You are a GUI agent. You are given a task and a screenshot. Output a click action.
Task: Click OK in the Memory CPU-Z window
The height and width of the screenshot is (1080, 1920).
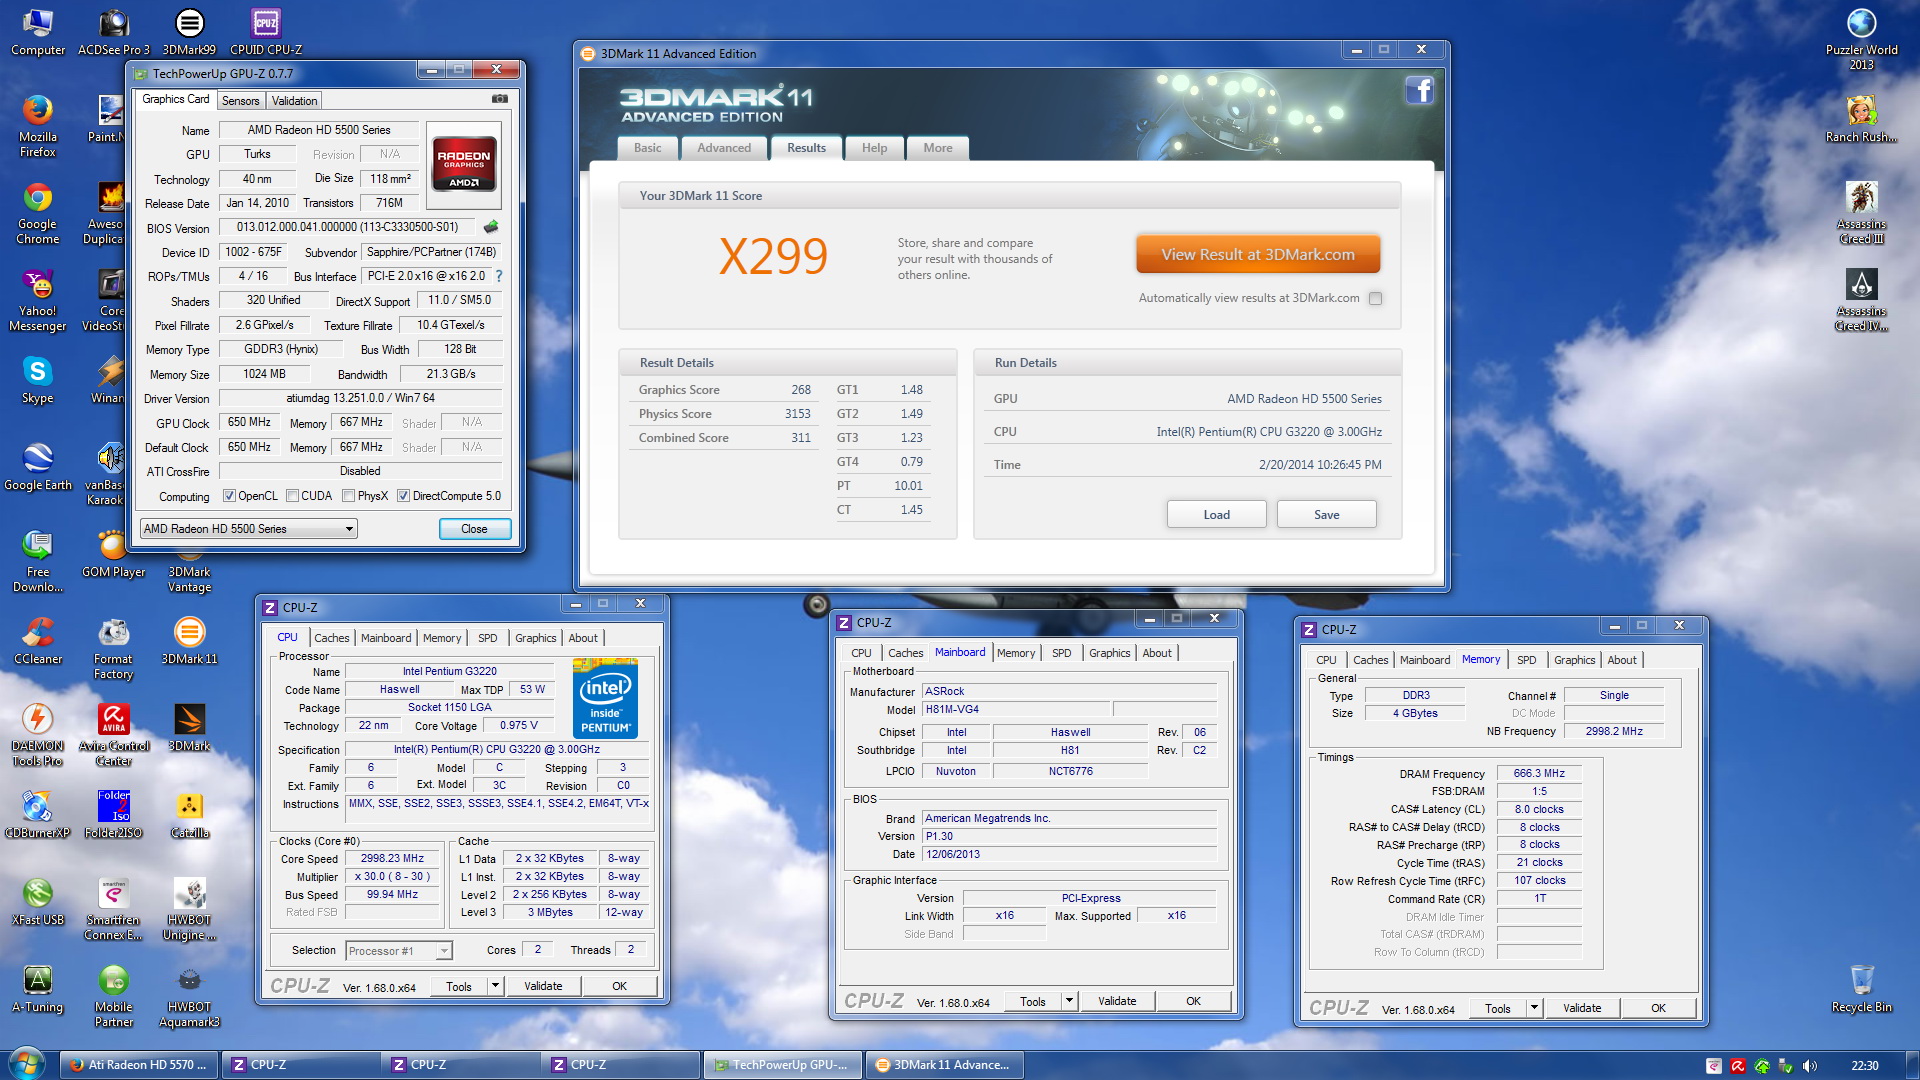click(1658, 1008)
